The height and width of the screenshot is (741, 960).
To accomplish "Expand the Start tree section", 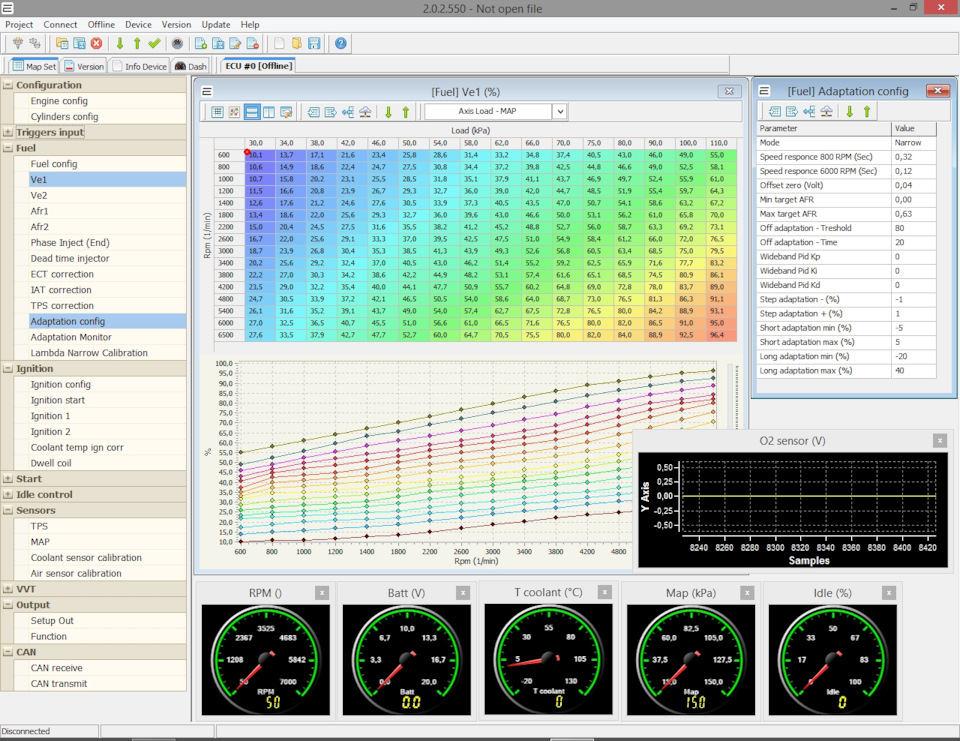I will [x=7, y=479].
